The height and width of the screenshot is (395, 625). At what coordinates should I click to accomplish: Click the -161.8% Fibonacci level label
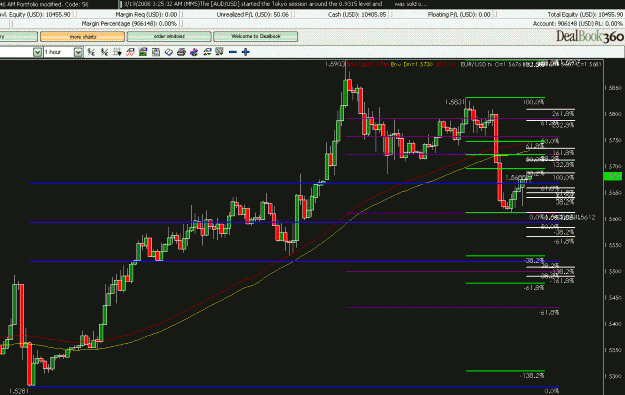click(x=562, y=281)
